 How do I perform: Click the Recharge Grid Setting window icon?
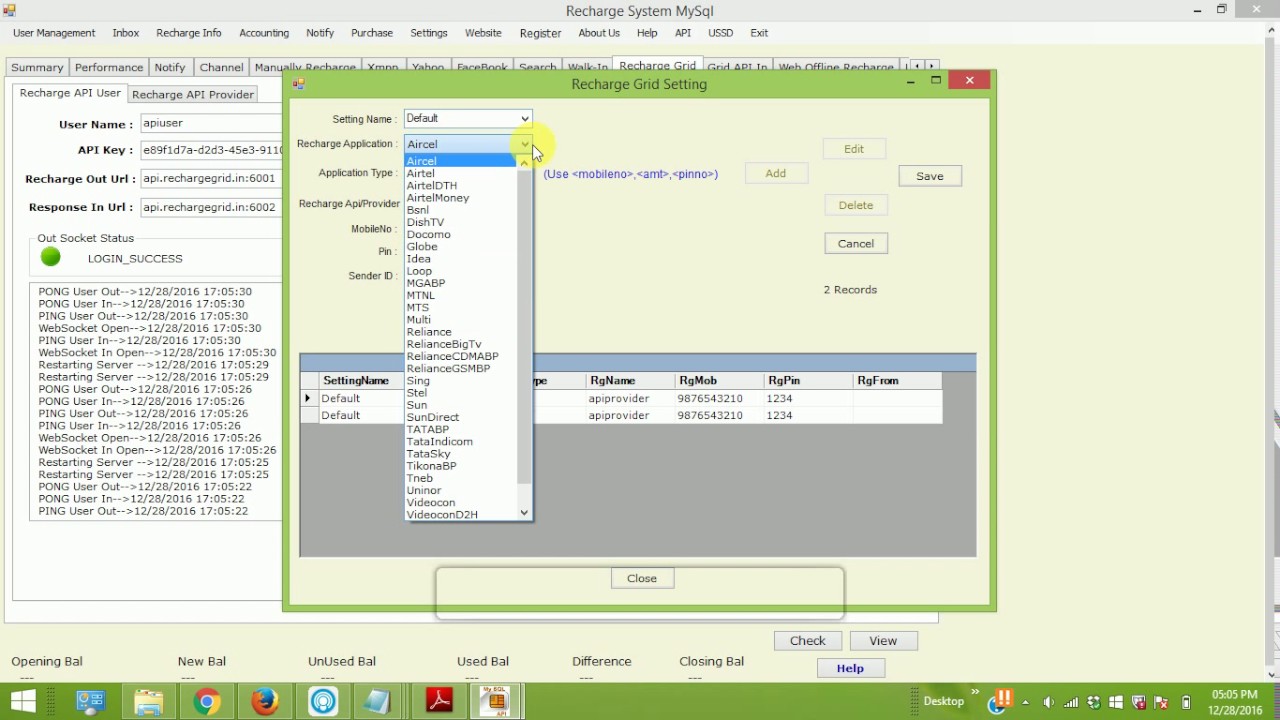[298, 84]
